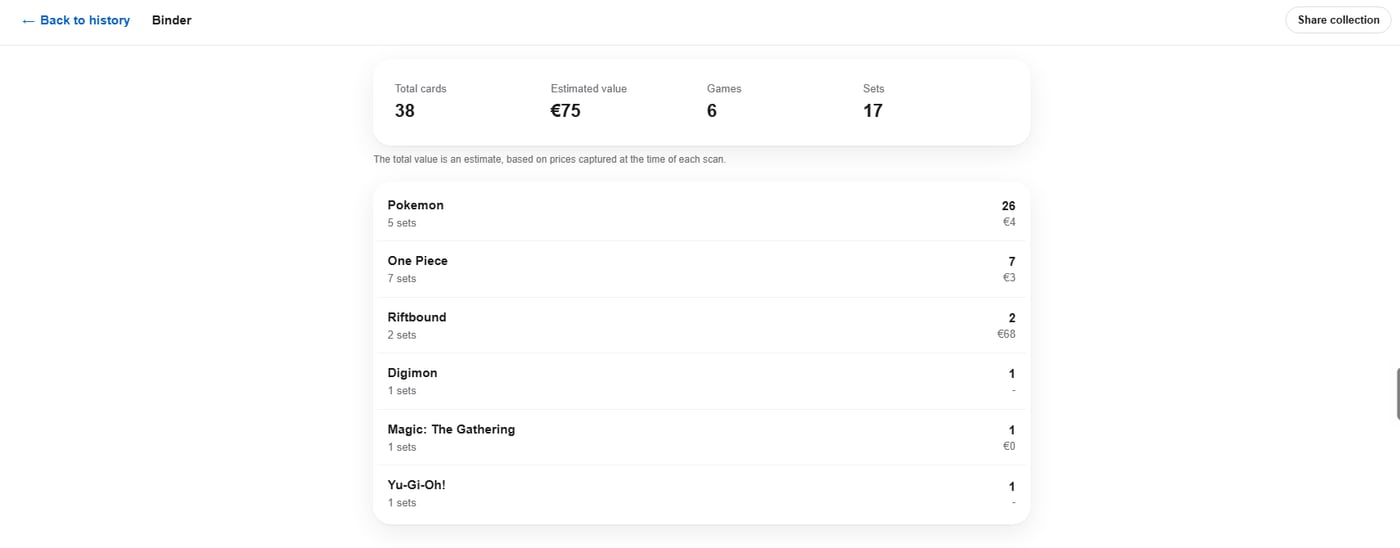Click the Total cards stat of 38
This screenshot has width=1400, height=548.
pos(421,101)
